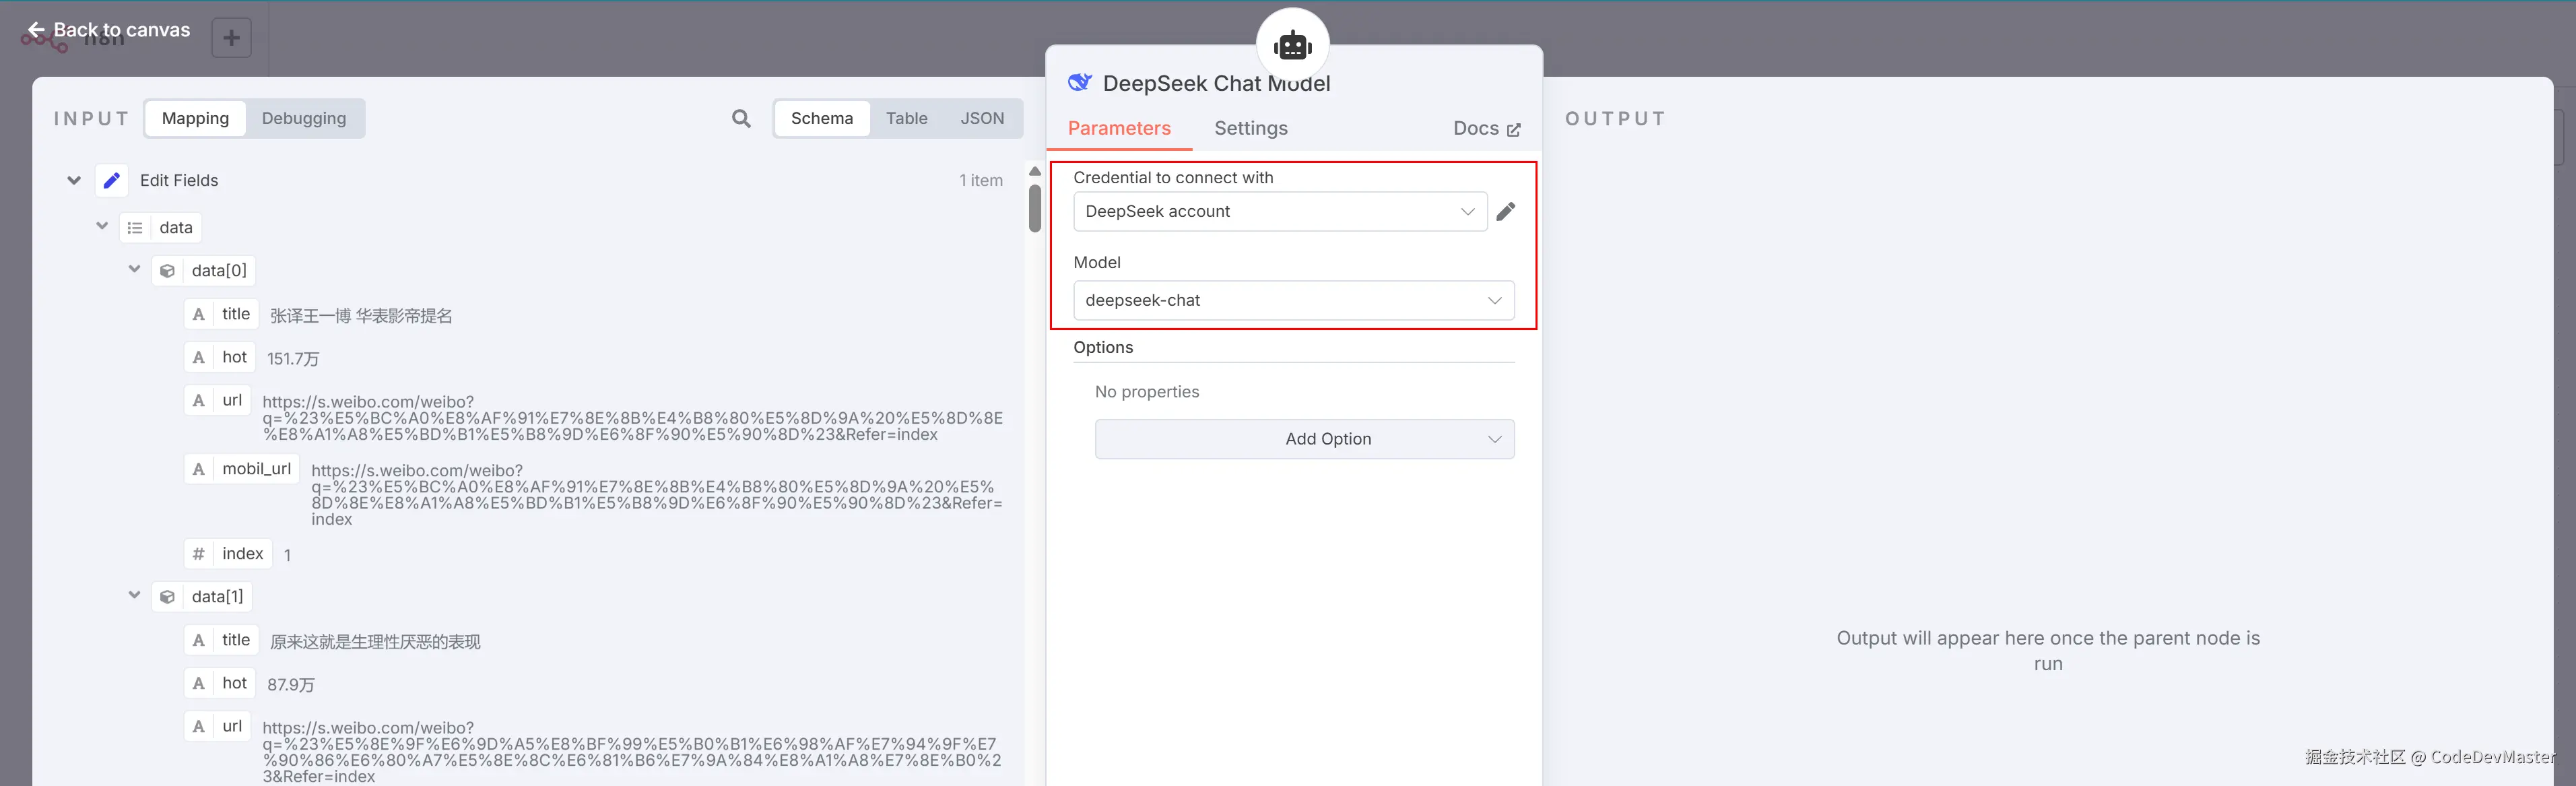The height and width of the screenshot is (786, 2576).
Task: Click the search magnifier icon in the Input panel
Action: tap(741, 119)
